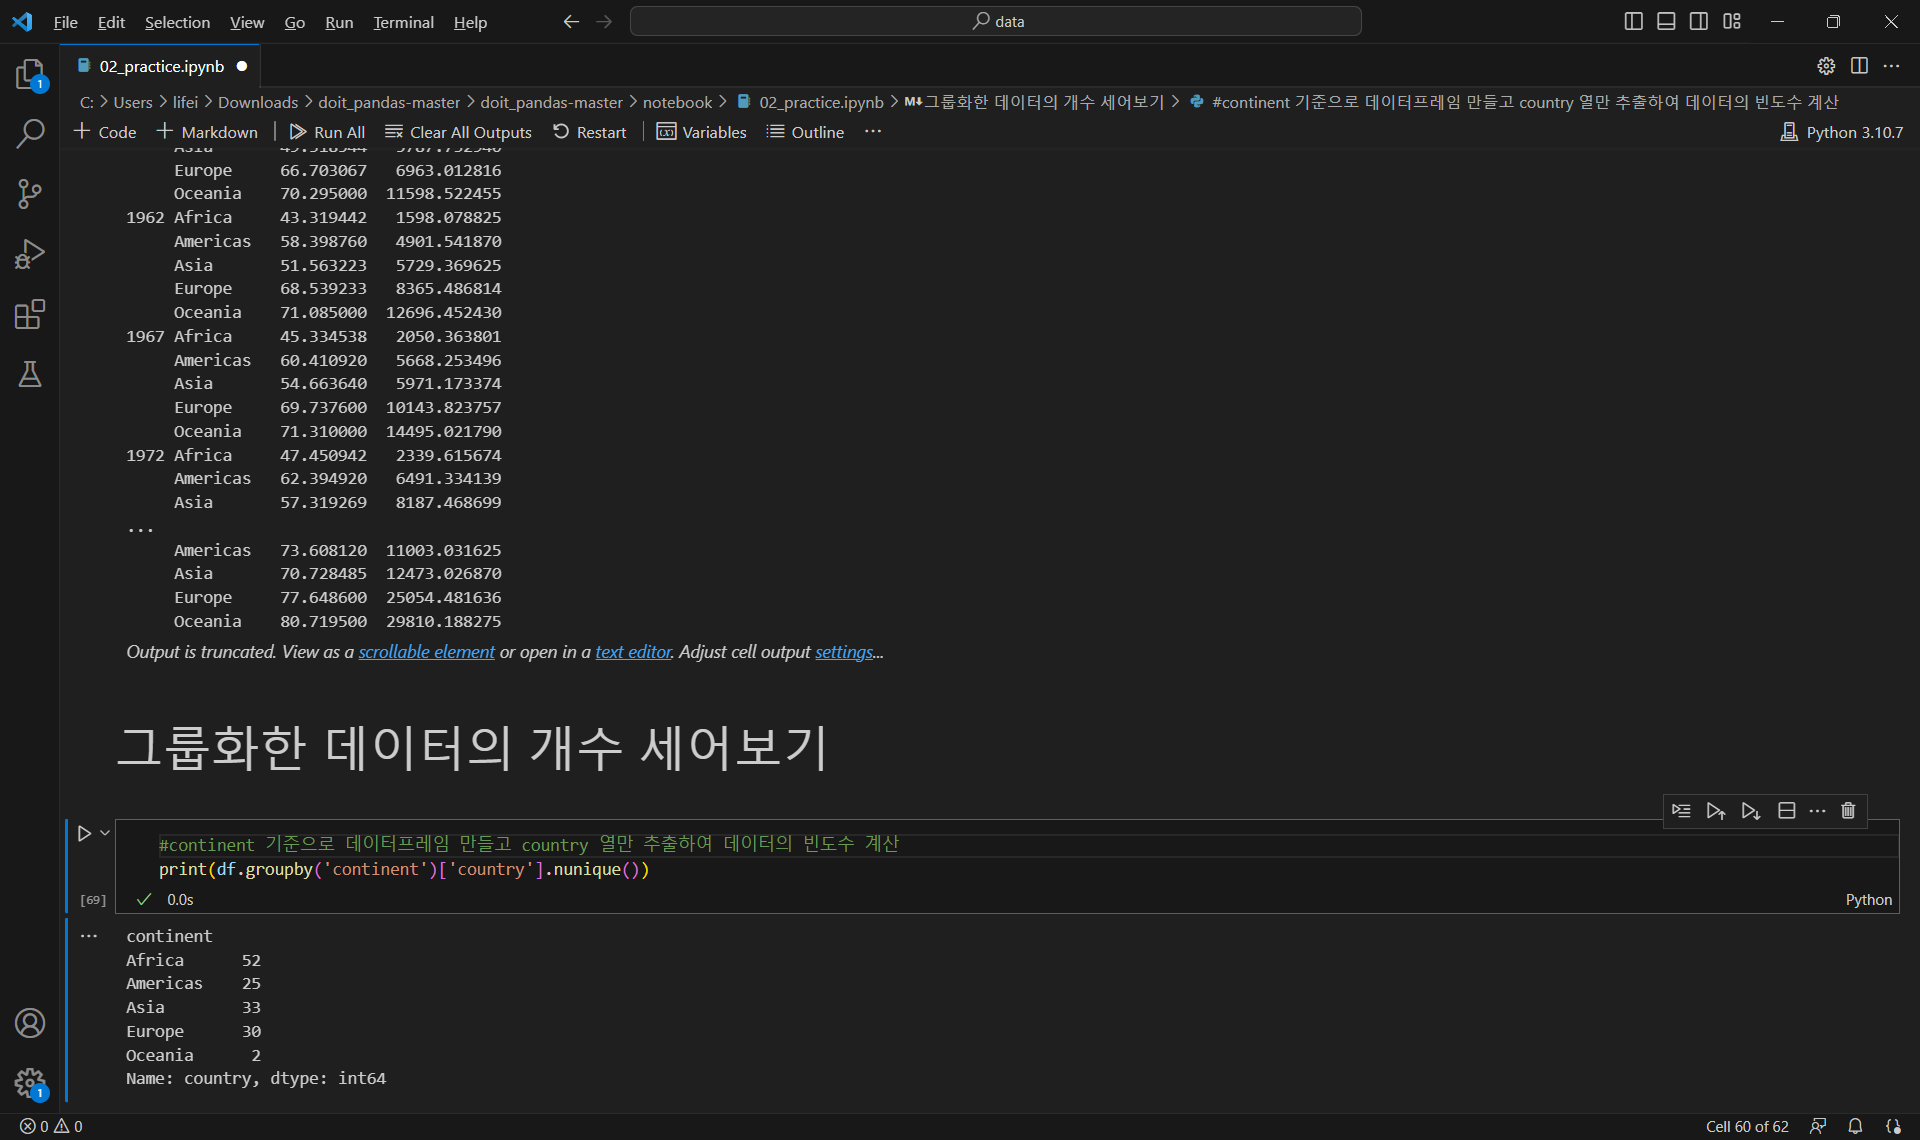Open the Terminal menu
This screenshot has height=1140, width=1920.
pyautogui.click(x=403, y=22)
